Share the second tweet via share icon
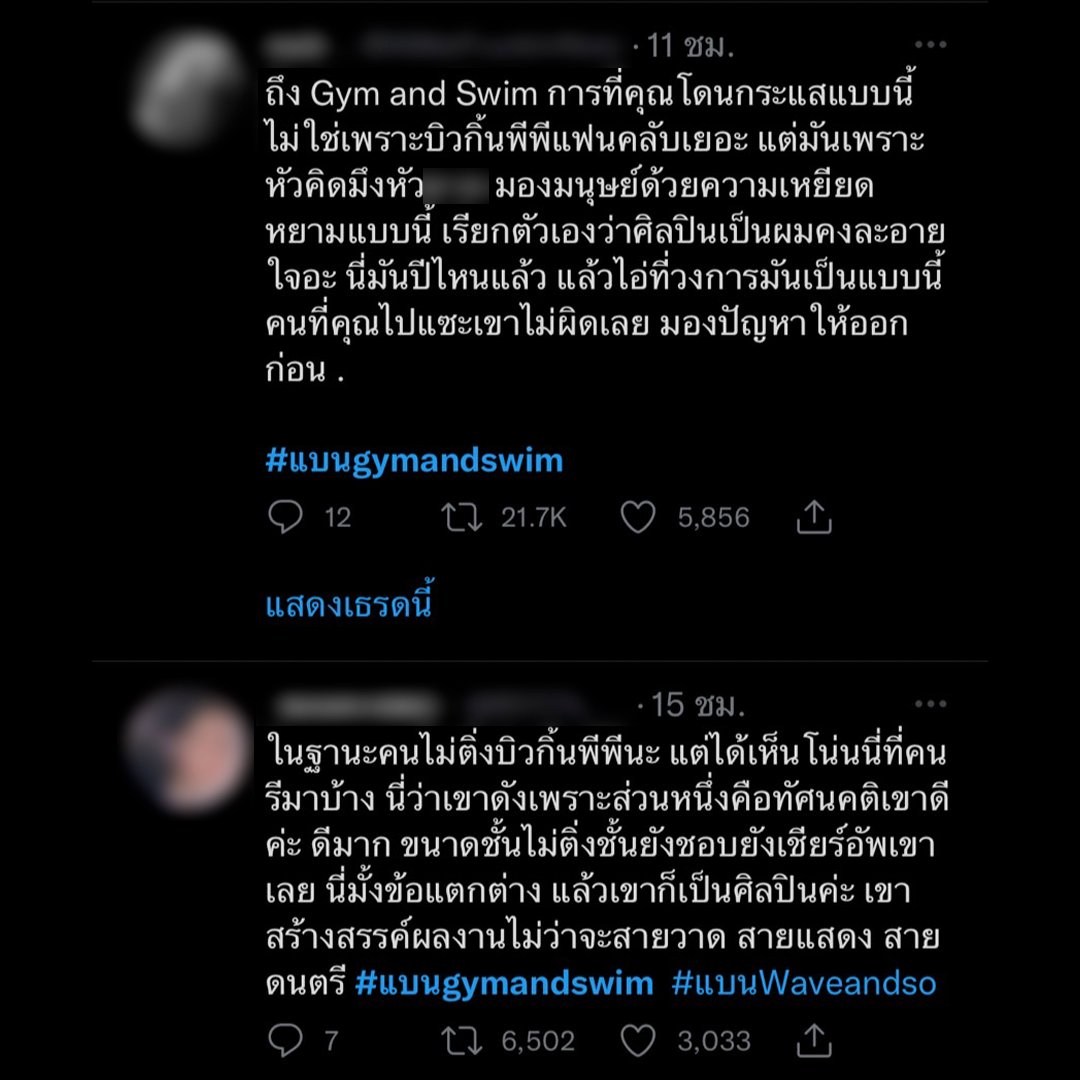The image size is (1080, 1080). (814, 1040)
